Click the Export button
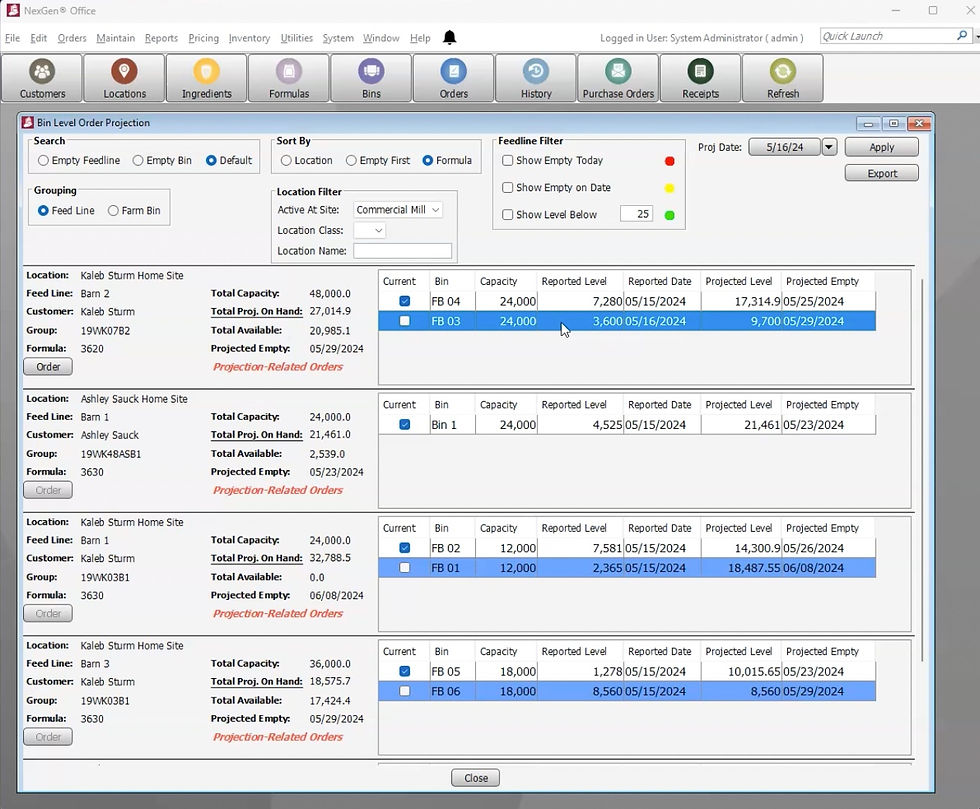Screen dimensions: 980x809 coord(881,173)
